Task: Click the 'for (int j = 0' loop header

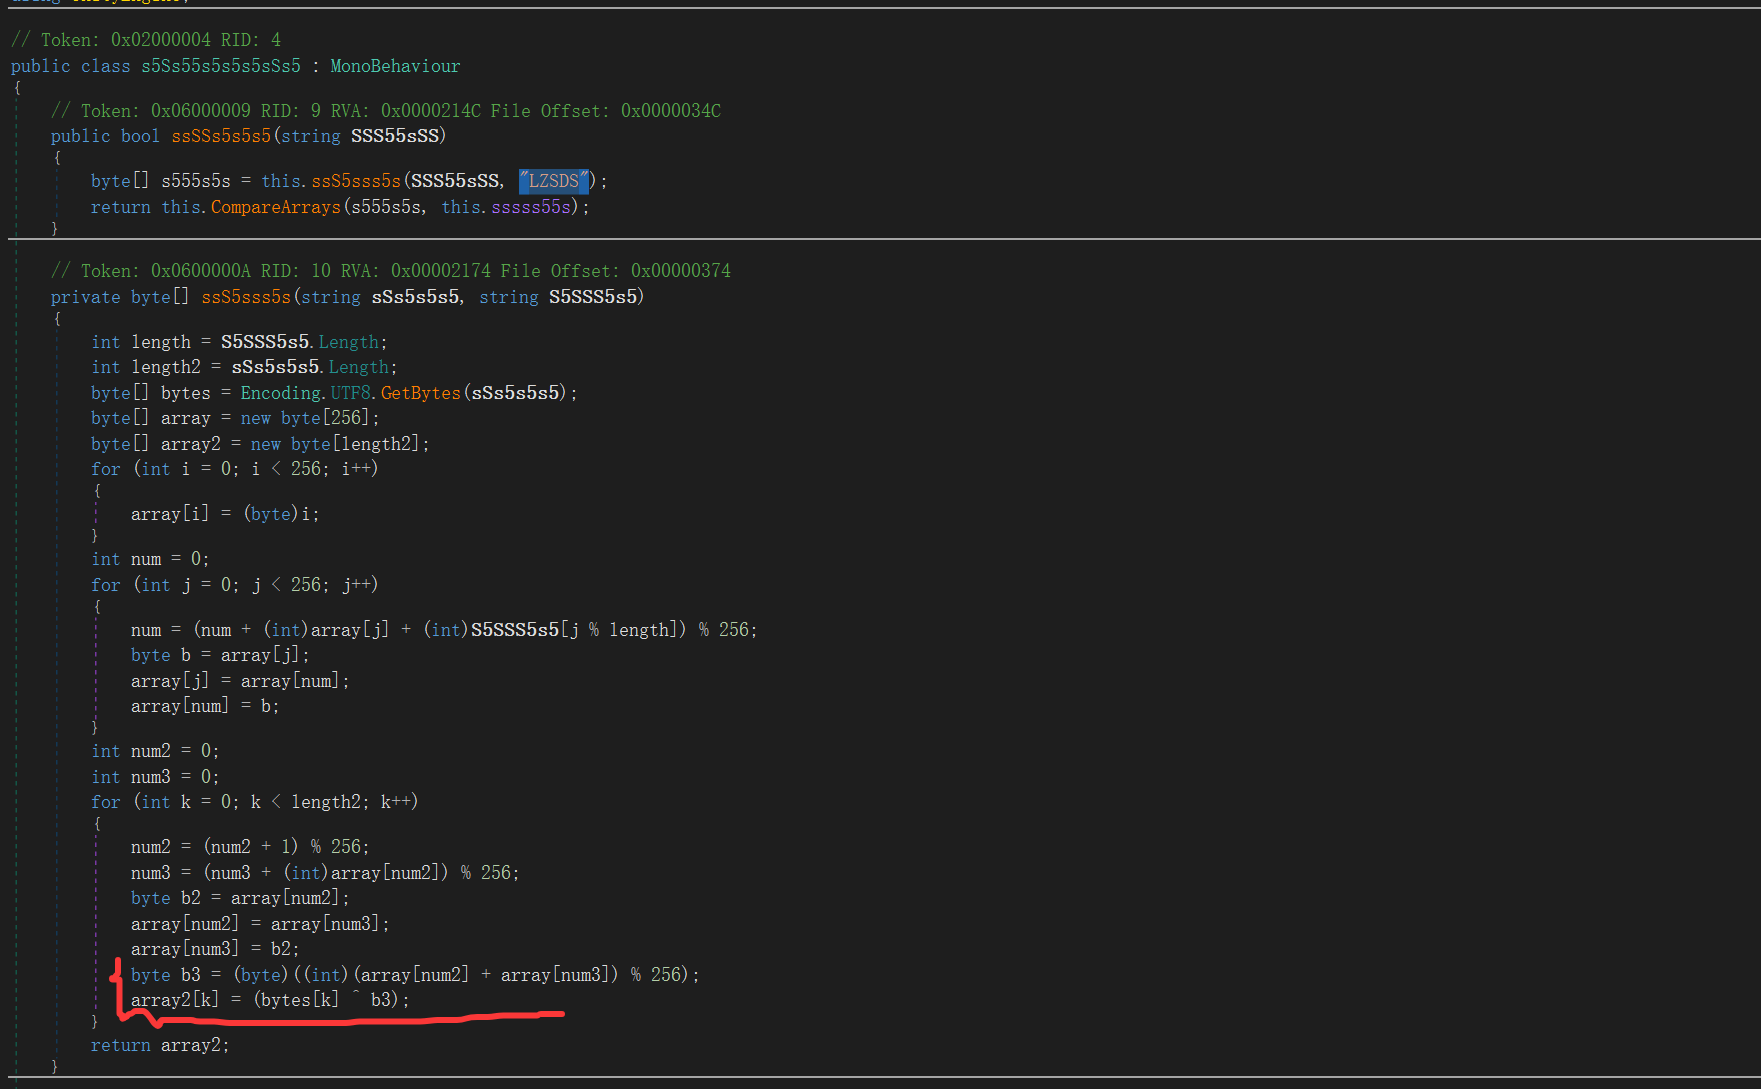Action: pyautogui.click(x=234, y=585)
